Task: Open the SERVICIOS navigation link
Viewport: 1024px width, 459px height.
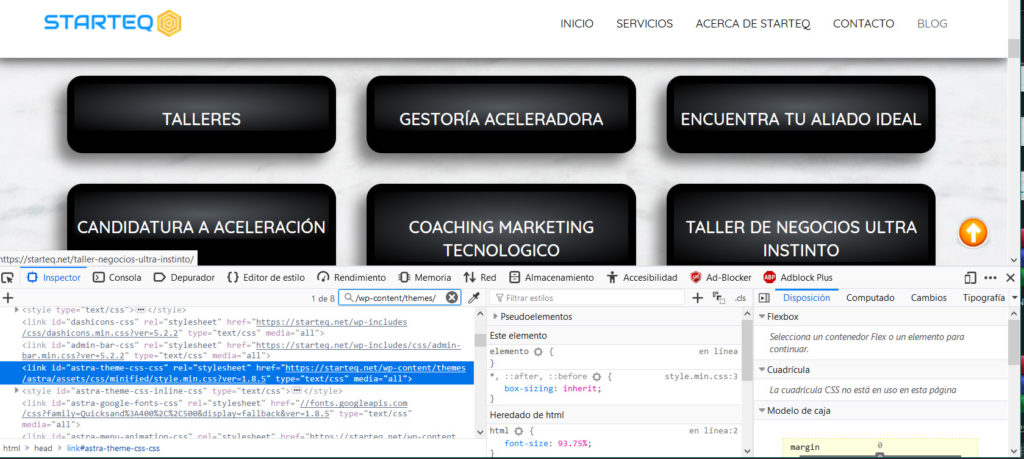Action: [x=644, y=24]
